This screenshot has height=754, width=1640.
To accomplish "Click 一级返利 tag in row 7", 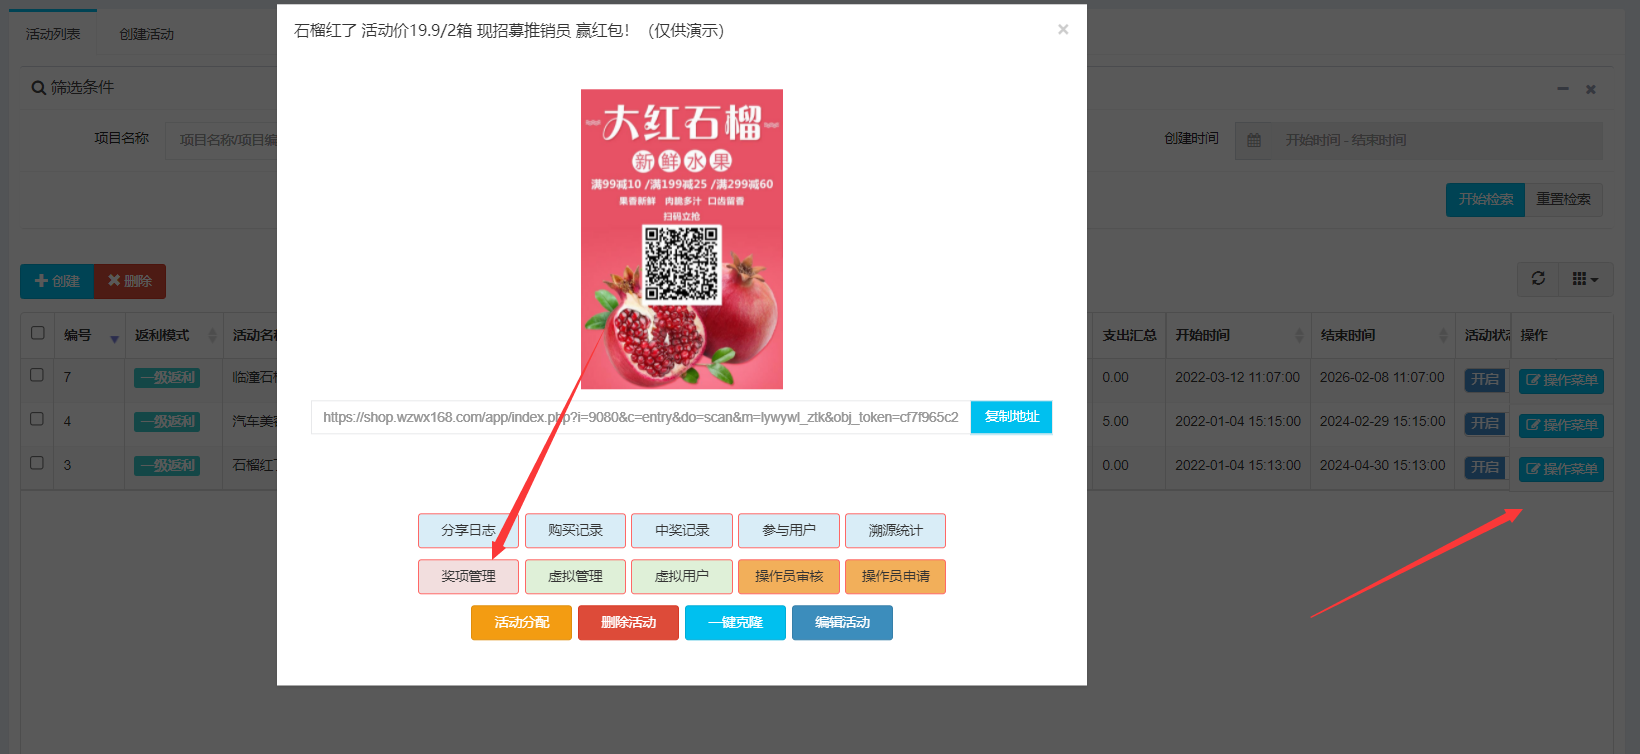I will 167,378.
